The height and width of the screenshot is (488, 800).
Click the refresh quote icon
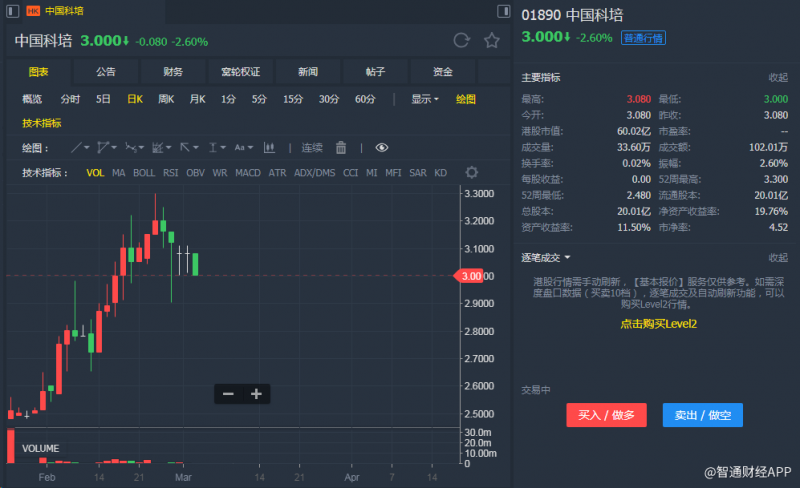click(461, 40)
